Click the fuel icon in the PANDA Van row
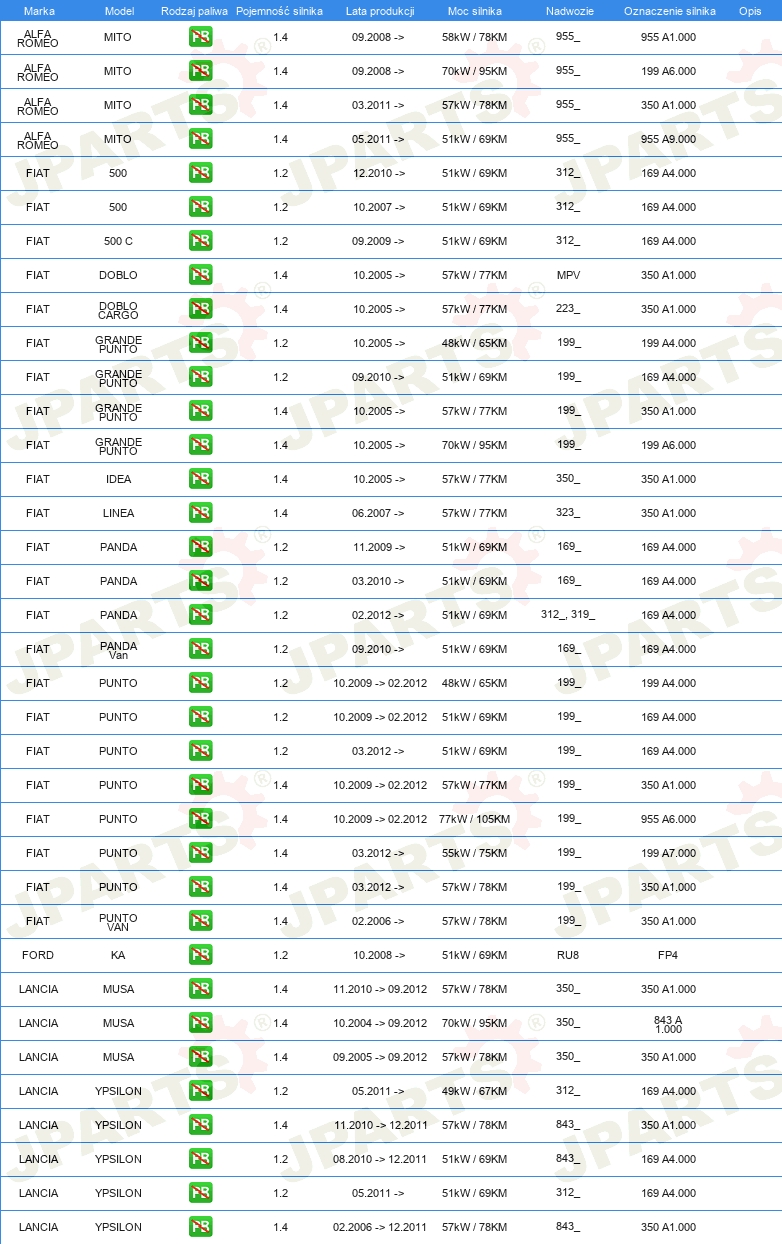 pos(200,649)
